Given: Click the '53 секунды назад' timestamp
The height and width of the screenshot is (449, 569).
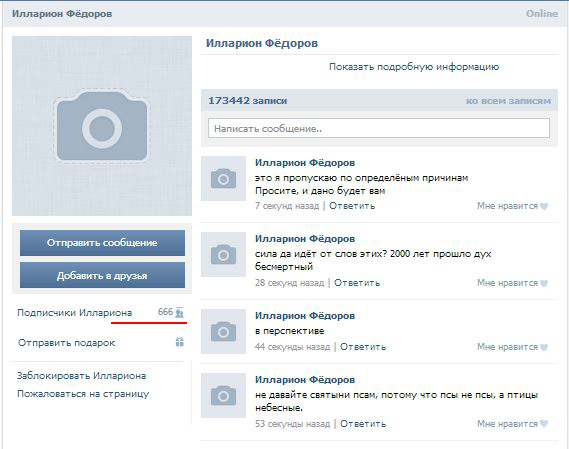Looking at the screenshot, I should point(292,424).
